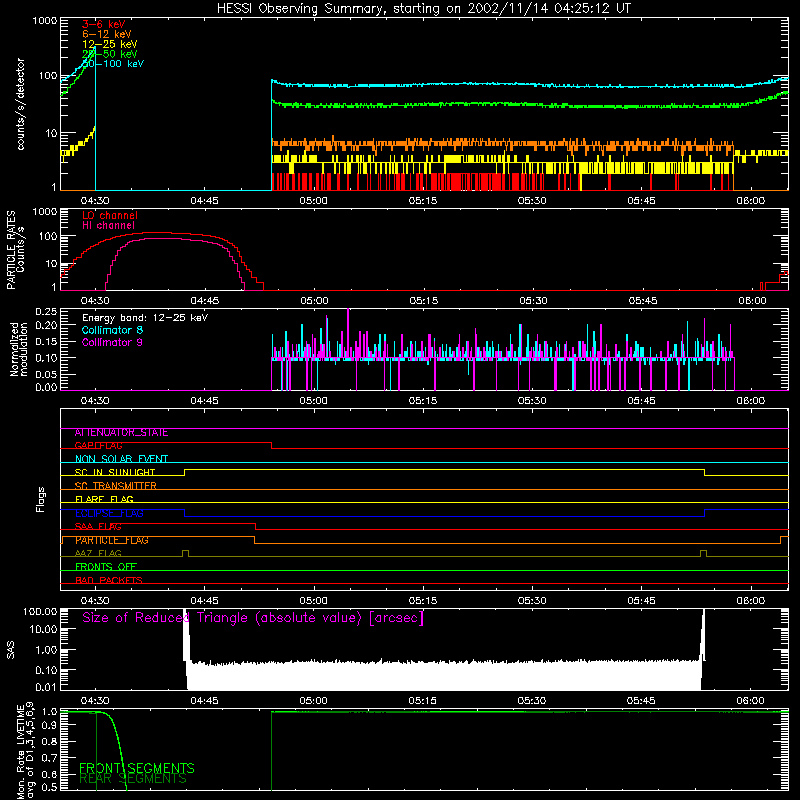Click the 'Energy band: 12-25 keV' text
The width and height of the screenshot is (800, 800).
click(145, 318)
